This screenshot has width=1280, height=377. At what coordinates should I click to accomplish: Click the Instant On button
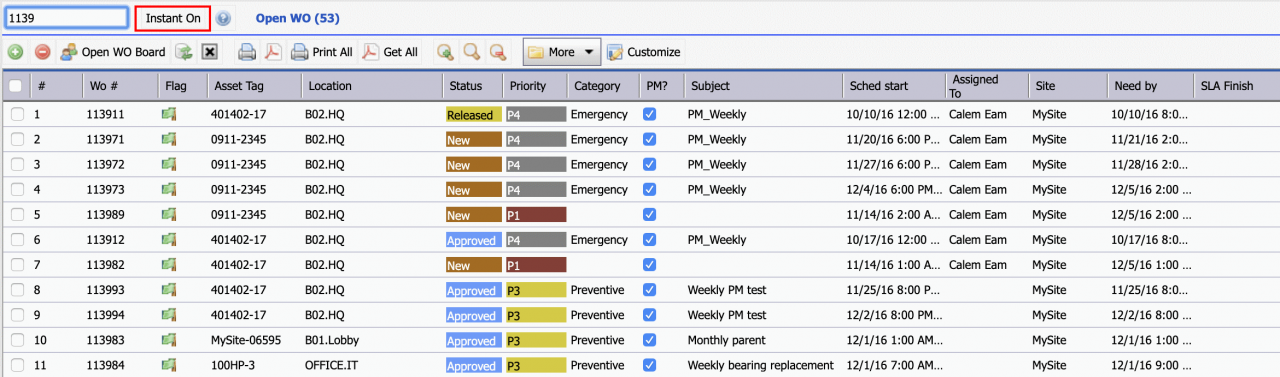click(173, 18)
